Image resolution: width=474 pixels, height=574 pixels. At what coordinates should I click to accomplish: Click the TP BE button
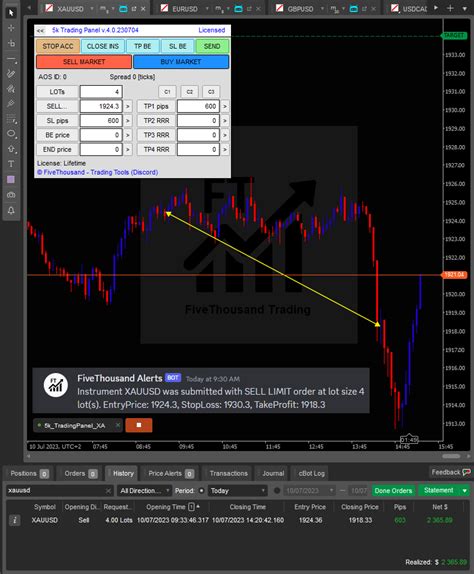[x=142, y=46]
